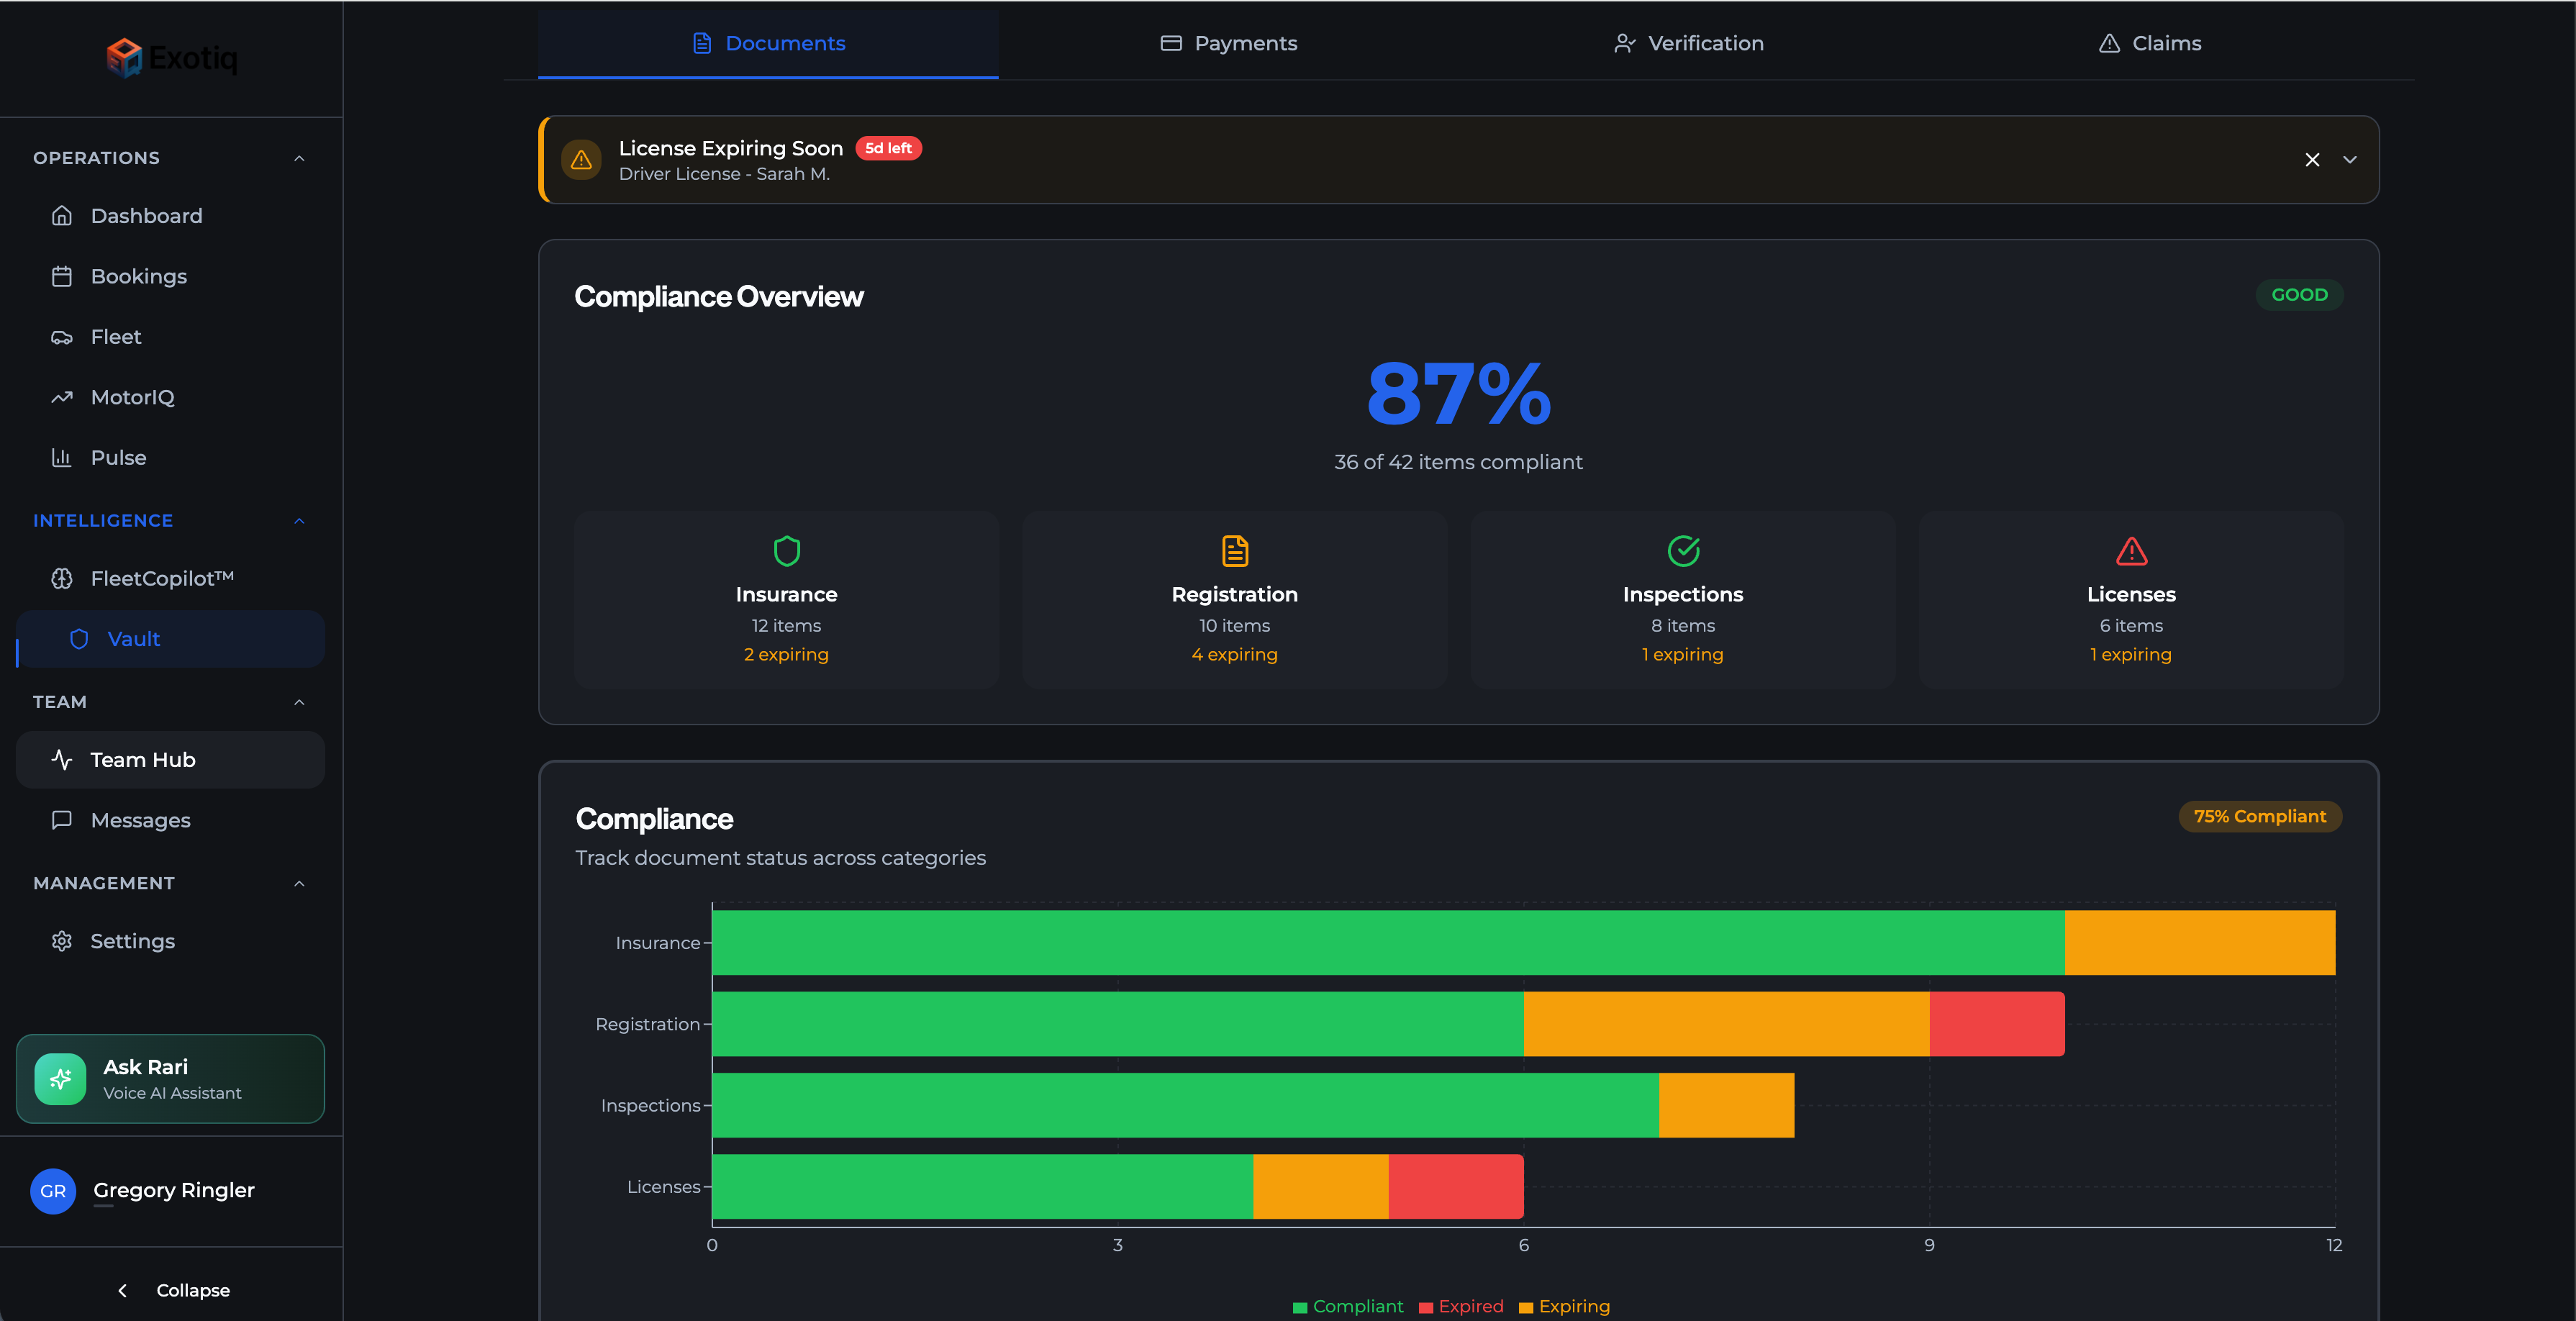Collapse the TEAM sidebar section
This screenshot has height=1321, width=2576.
299,702
